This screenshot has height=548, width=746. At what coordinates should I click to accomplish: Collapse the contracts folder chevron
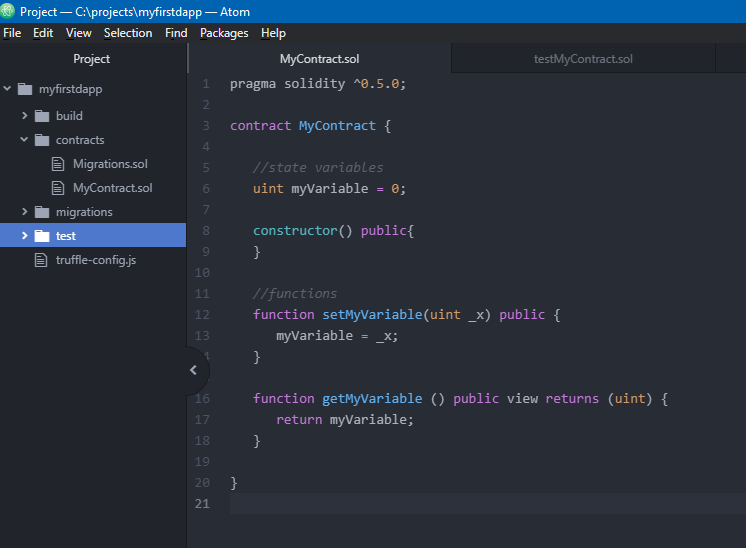25,140
